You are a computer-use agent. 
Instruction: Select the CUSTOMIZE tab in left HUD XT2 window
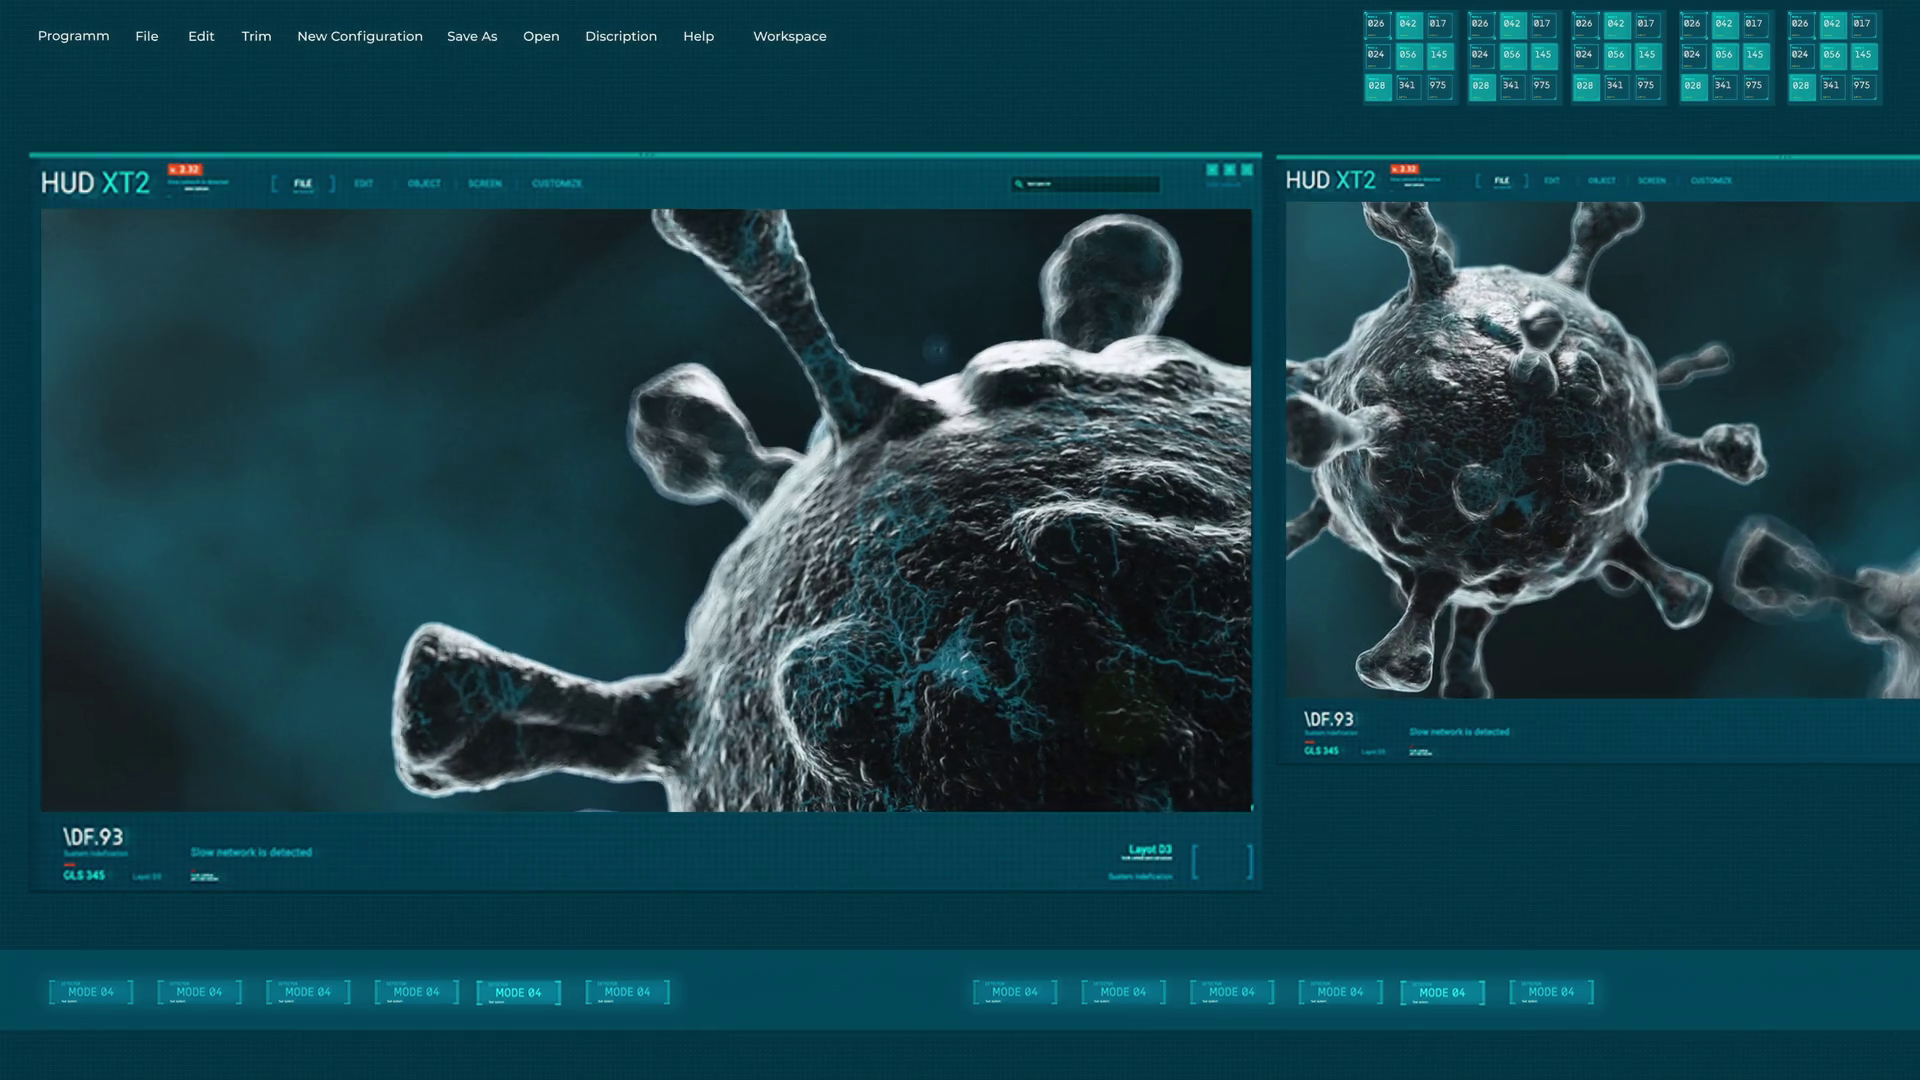click(x=556, y=183)
